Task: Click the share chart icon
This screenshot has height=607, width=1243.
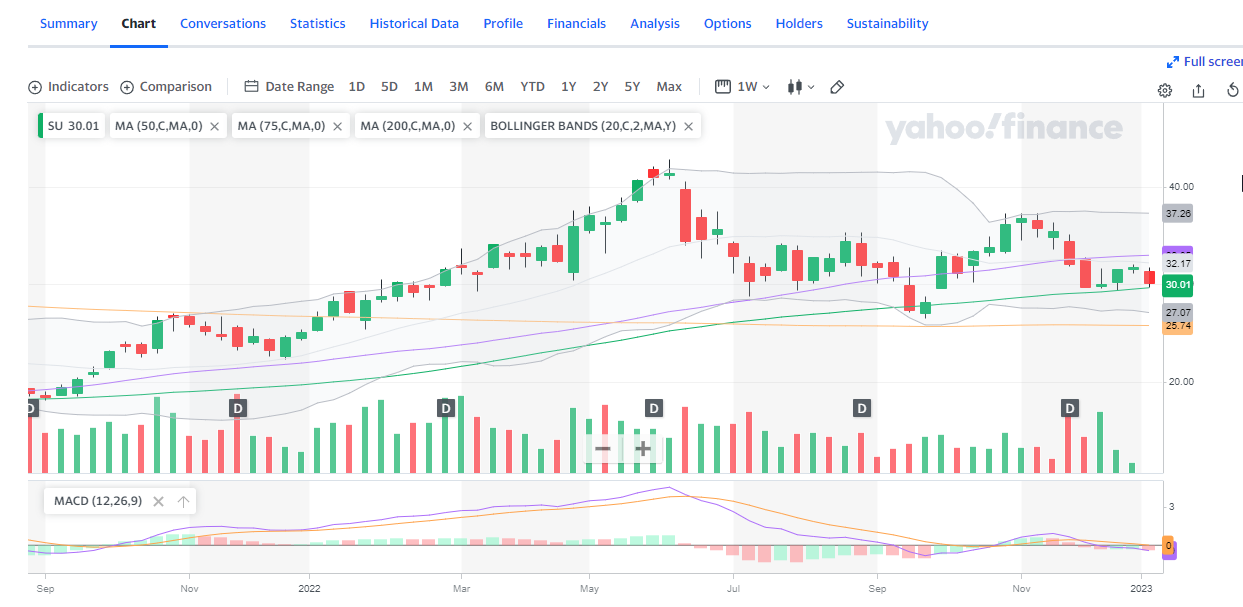Action: point(1198,90)
